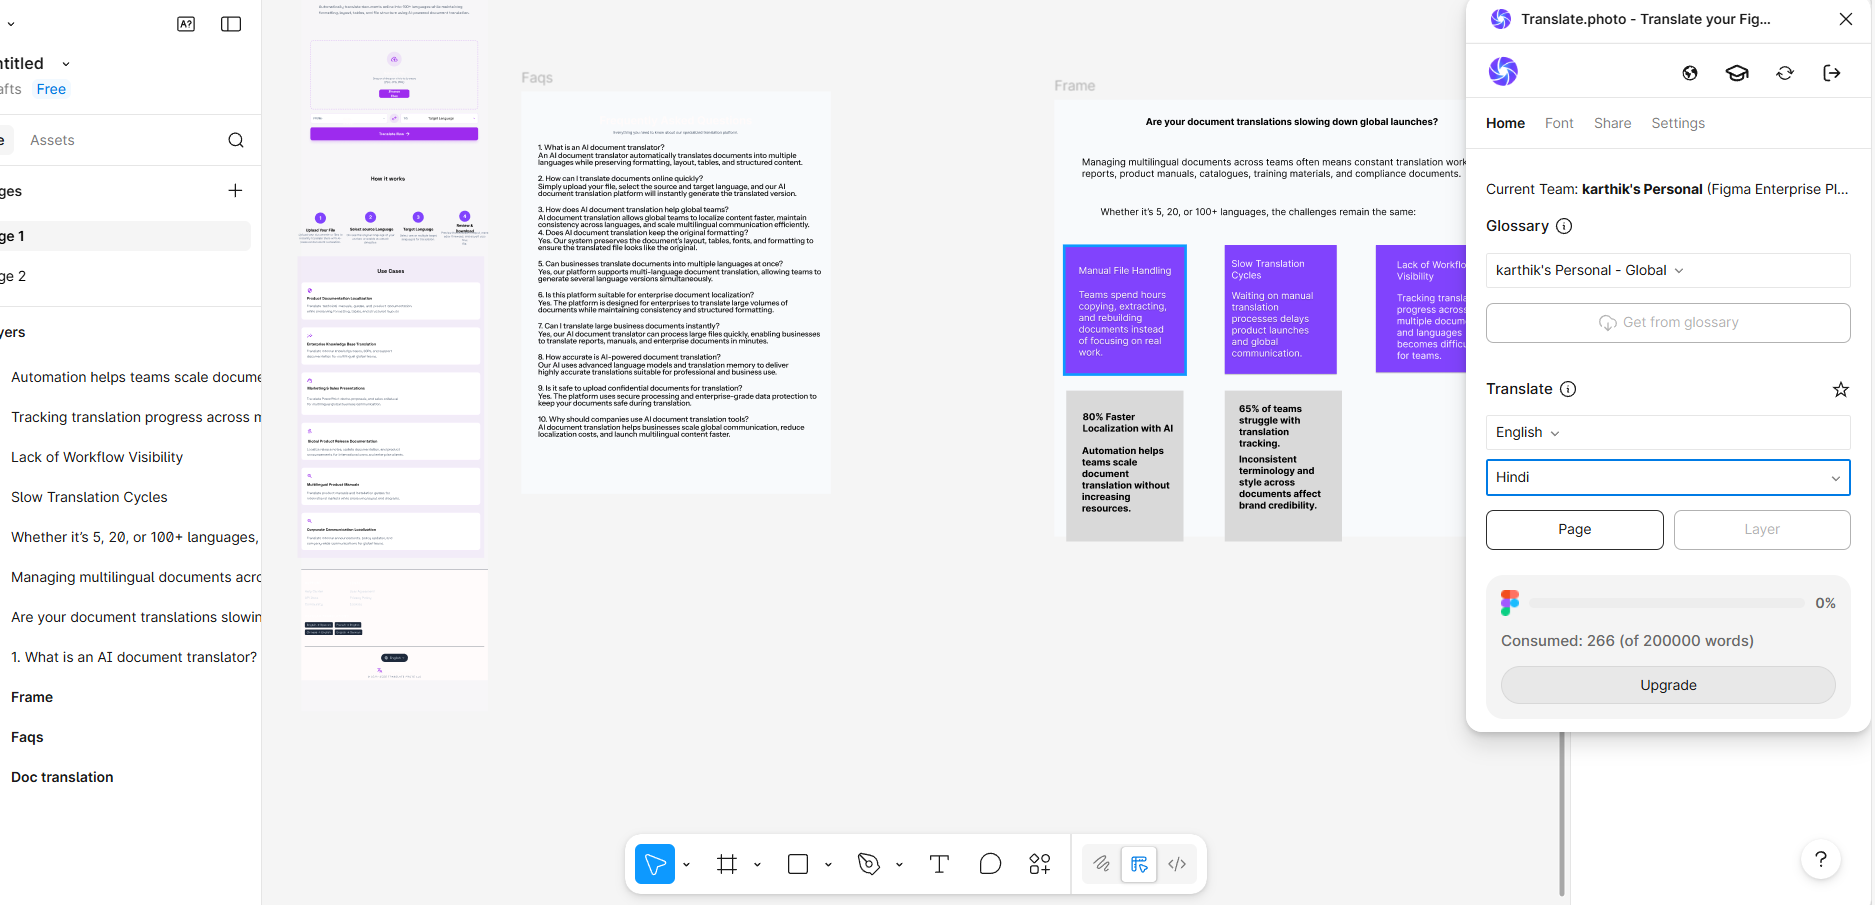Click the Translate.photo logo icon
The width and height of the screenshot is (1875, 905).
1503,71
